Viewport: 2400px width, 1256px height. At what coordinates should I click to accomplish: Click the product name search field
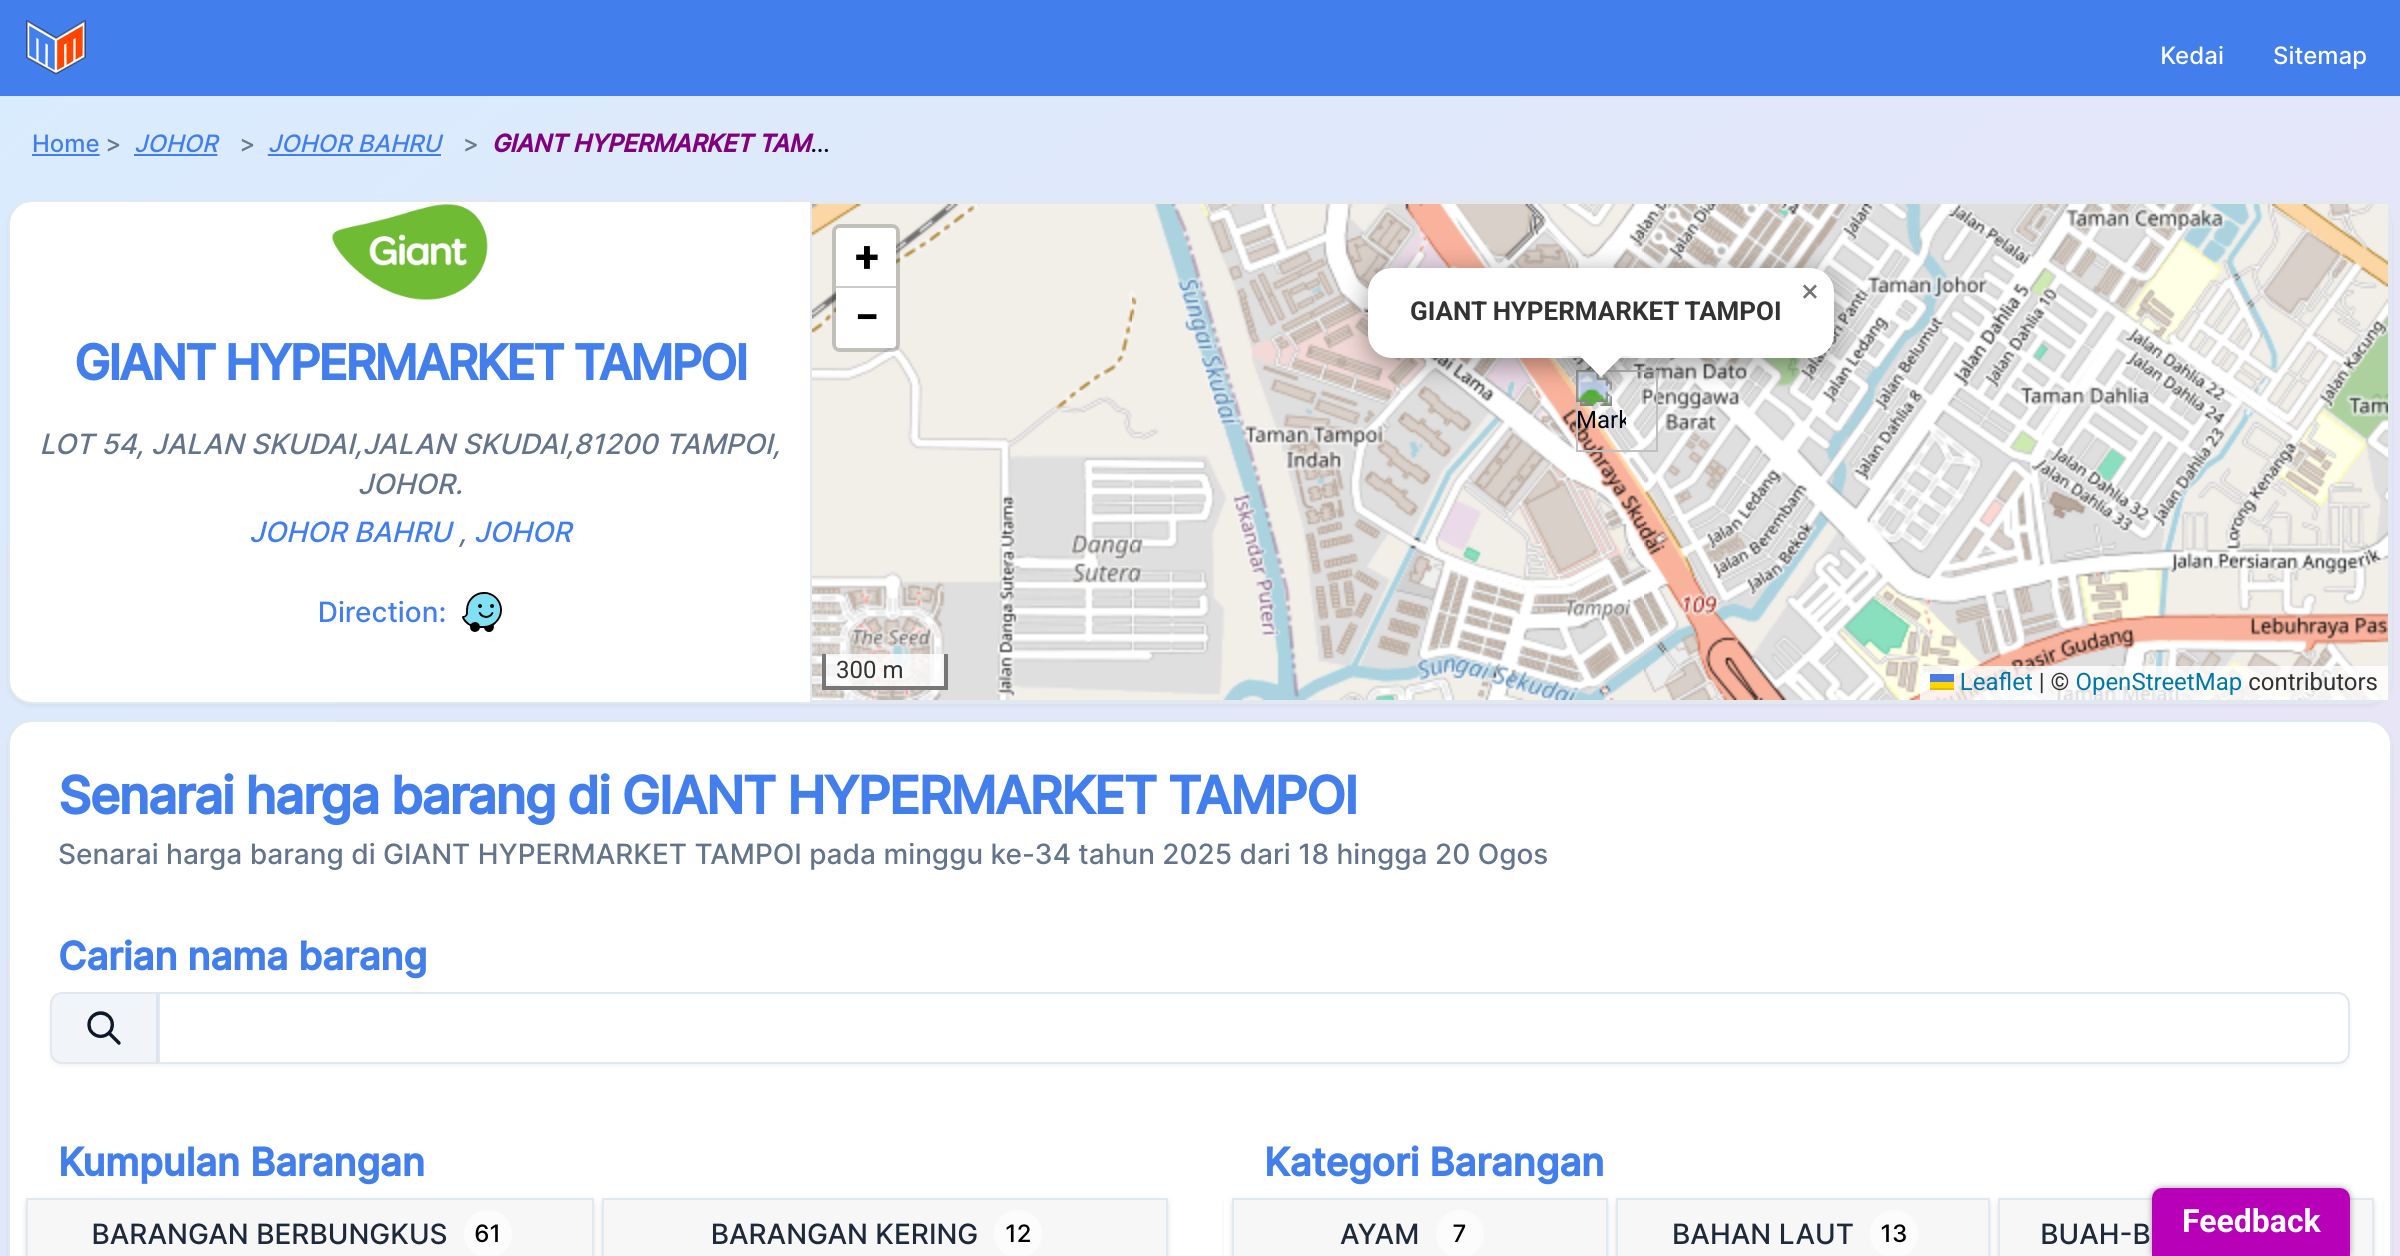pos(1252,1028)
